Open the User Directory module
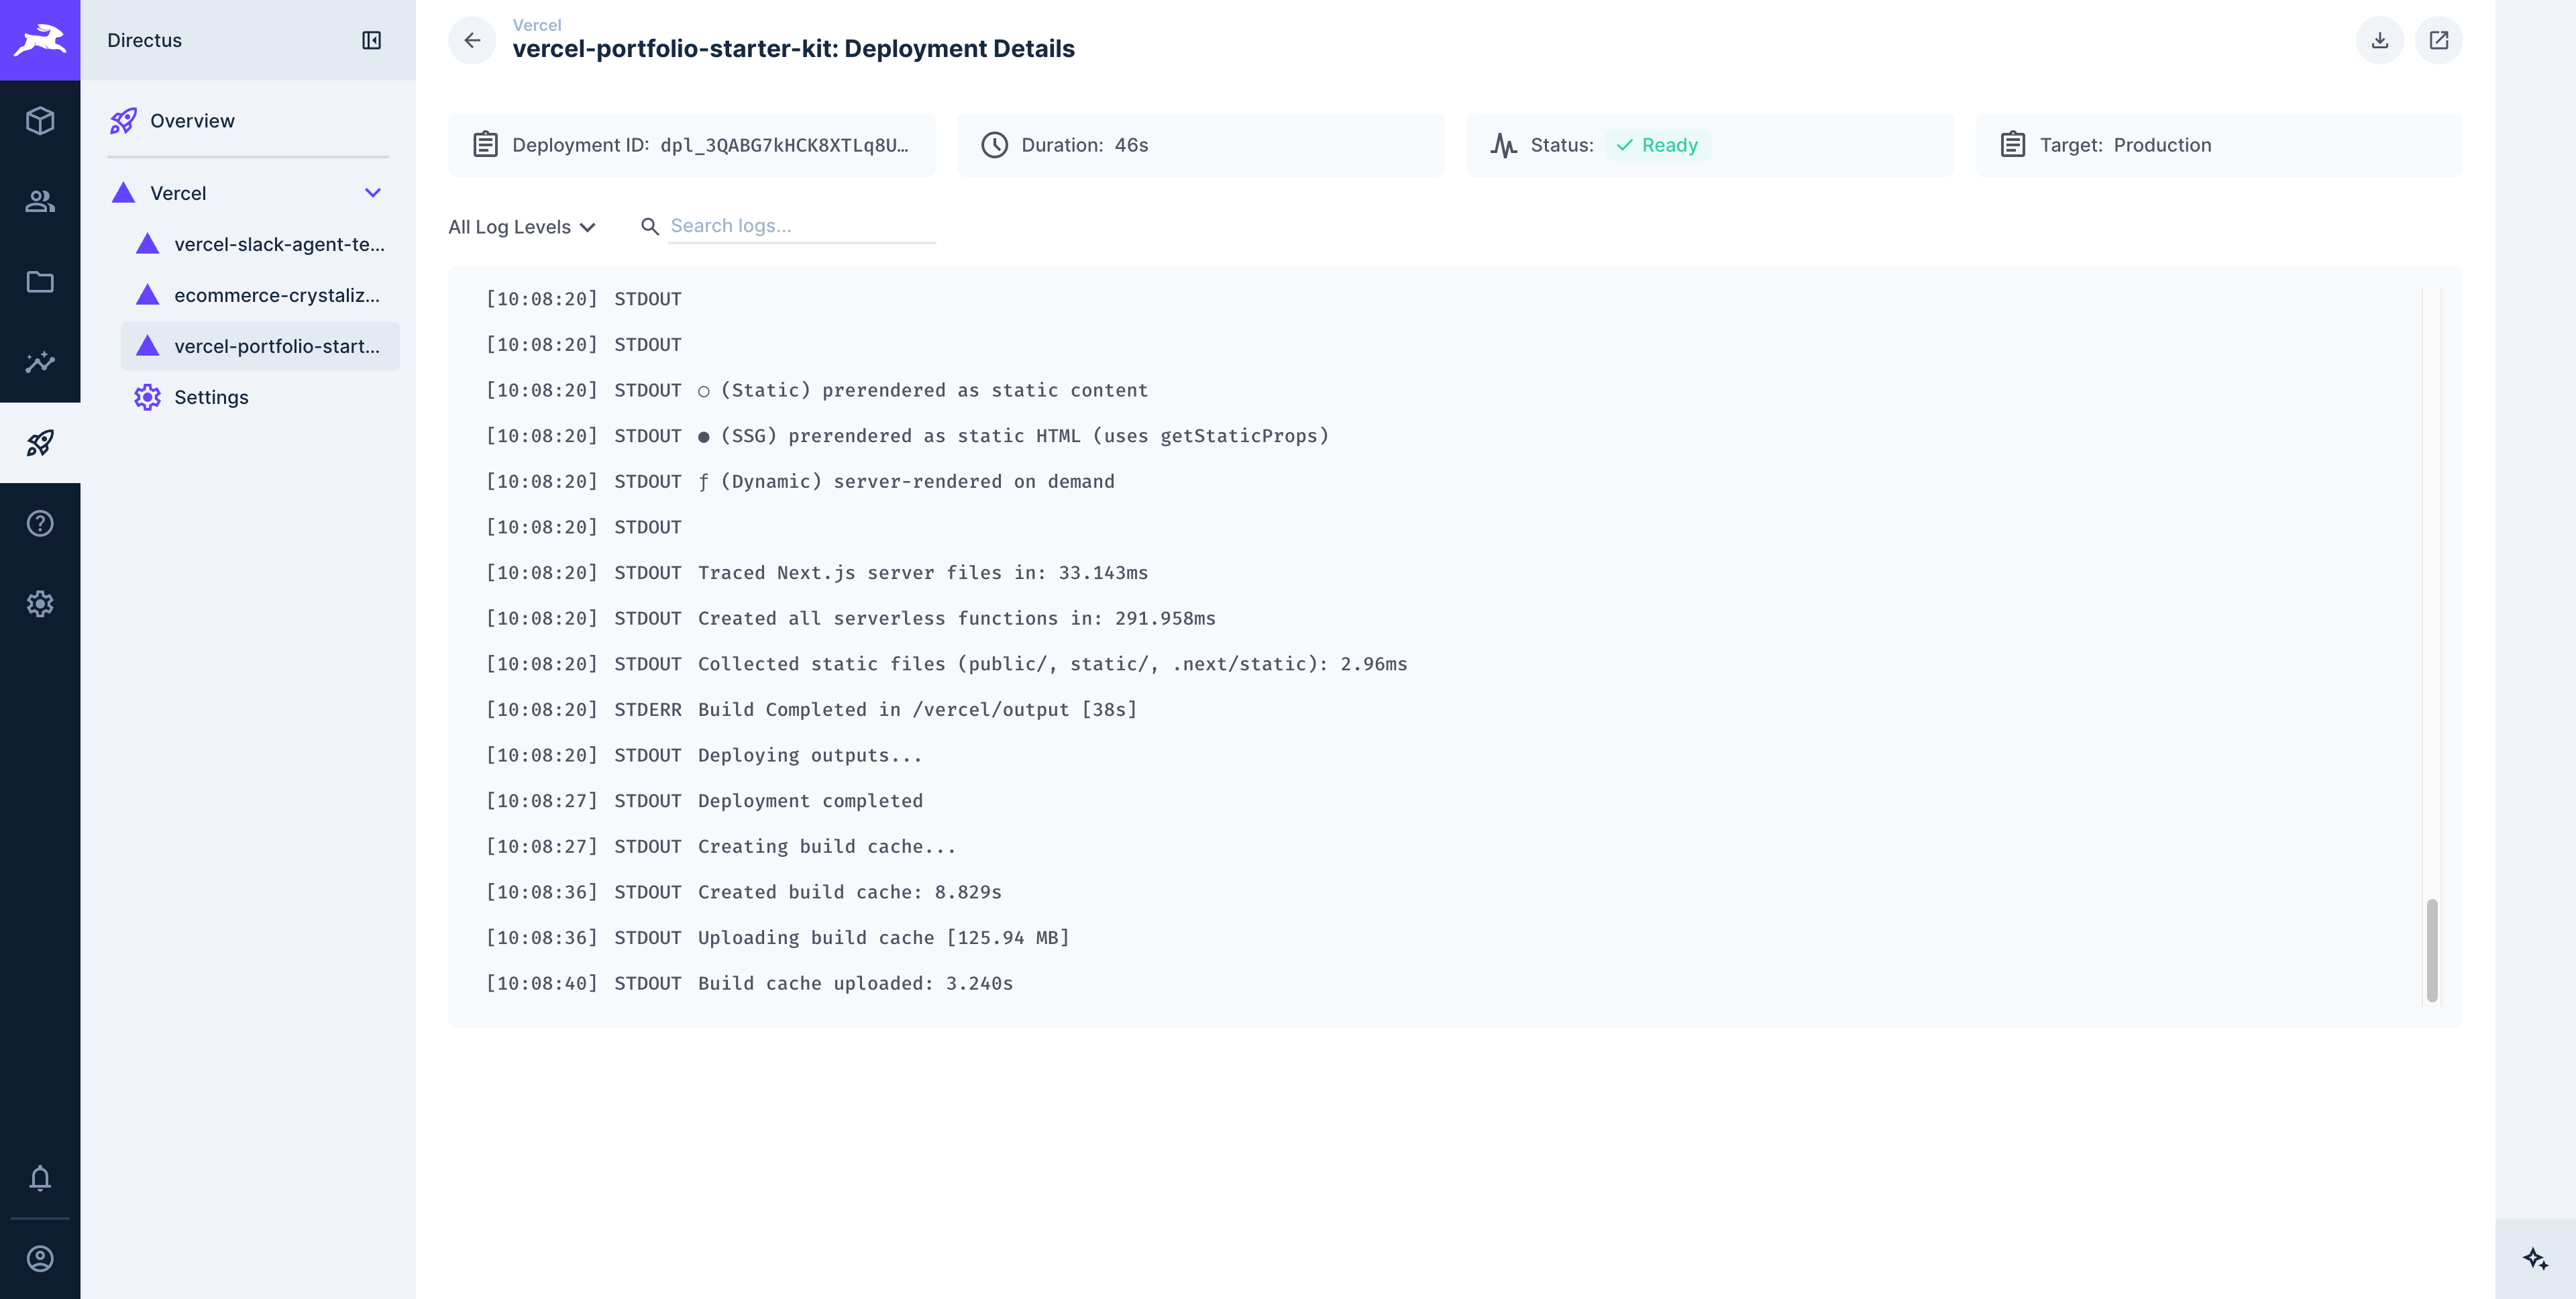The height and width of the screenshot is (1299, 2576). click(x=40, y=202)
